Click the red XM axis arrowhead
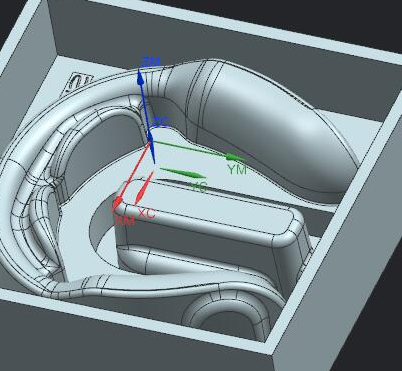The image size is (402, 371). click(x=118, y=203)
